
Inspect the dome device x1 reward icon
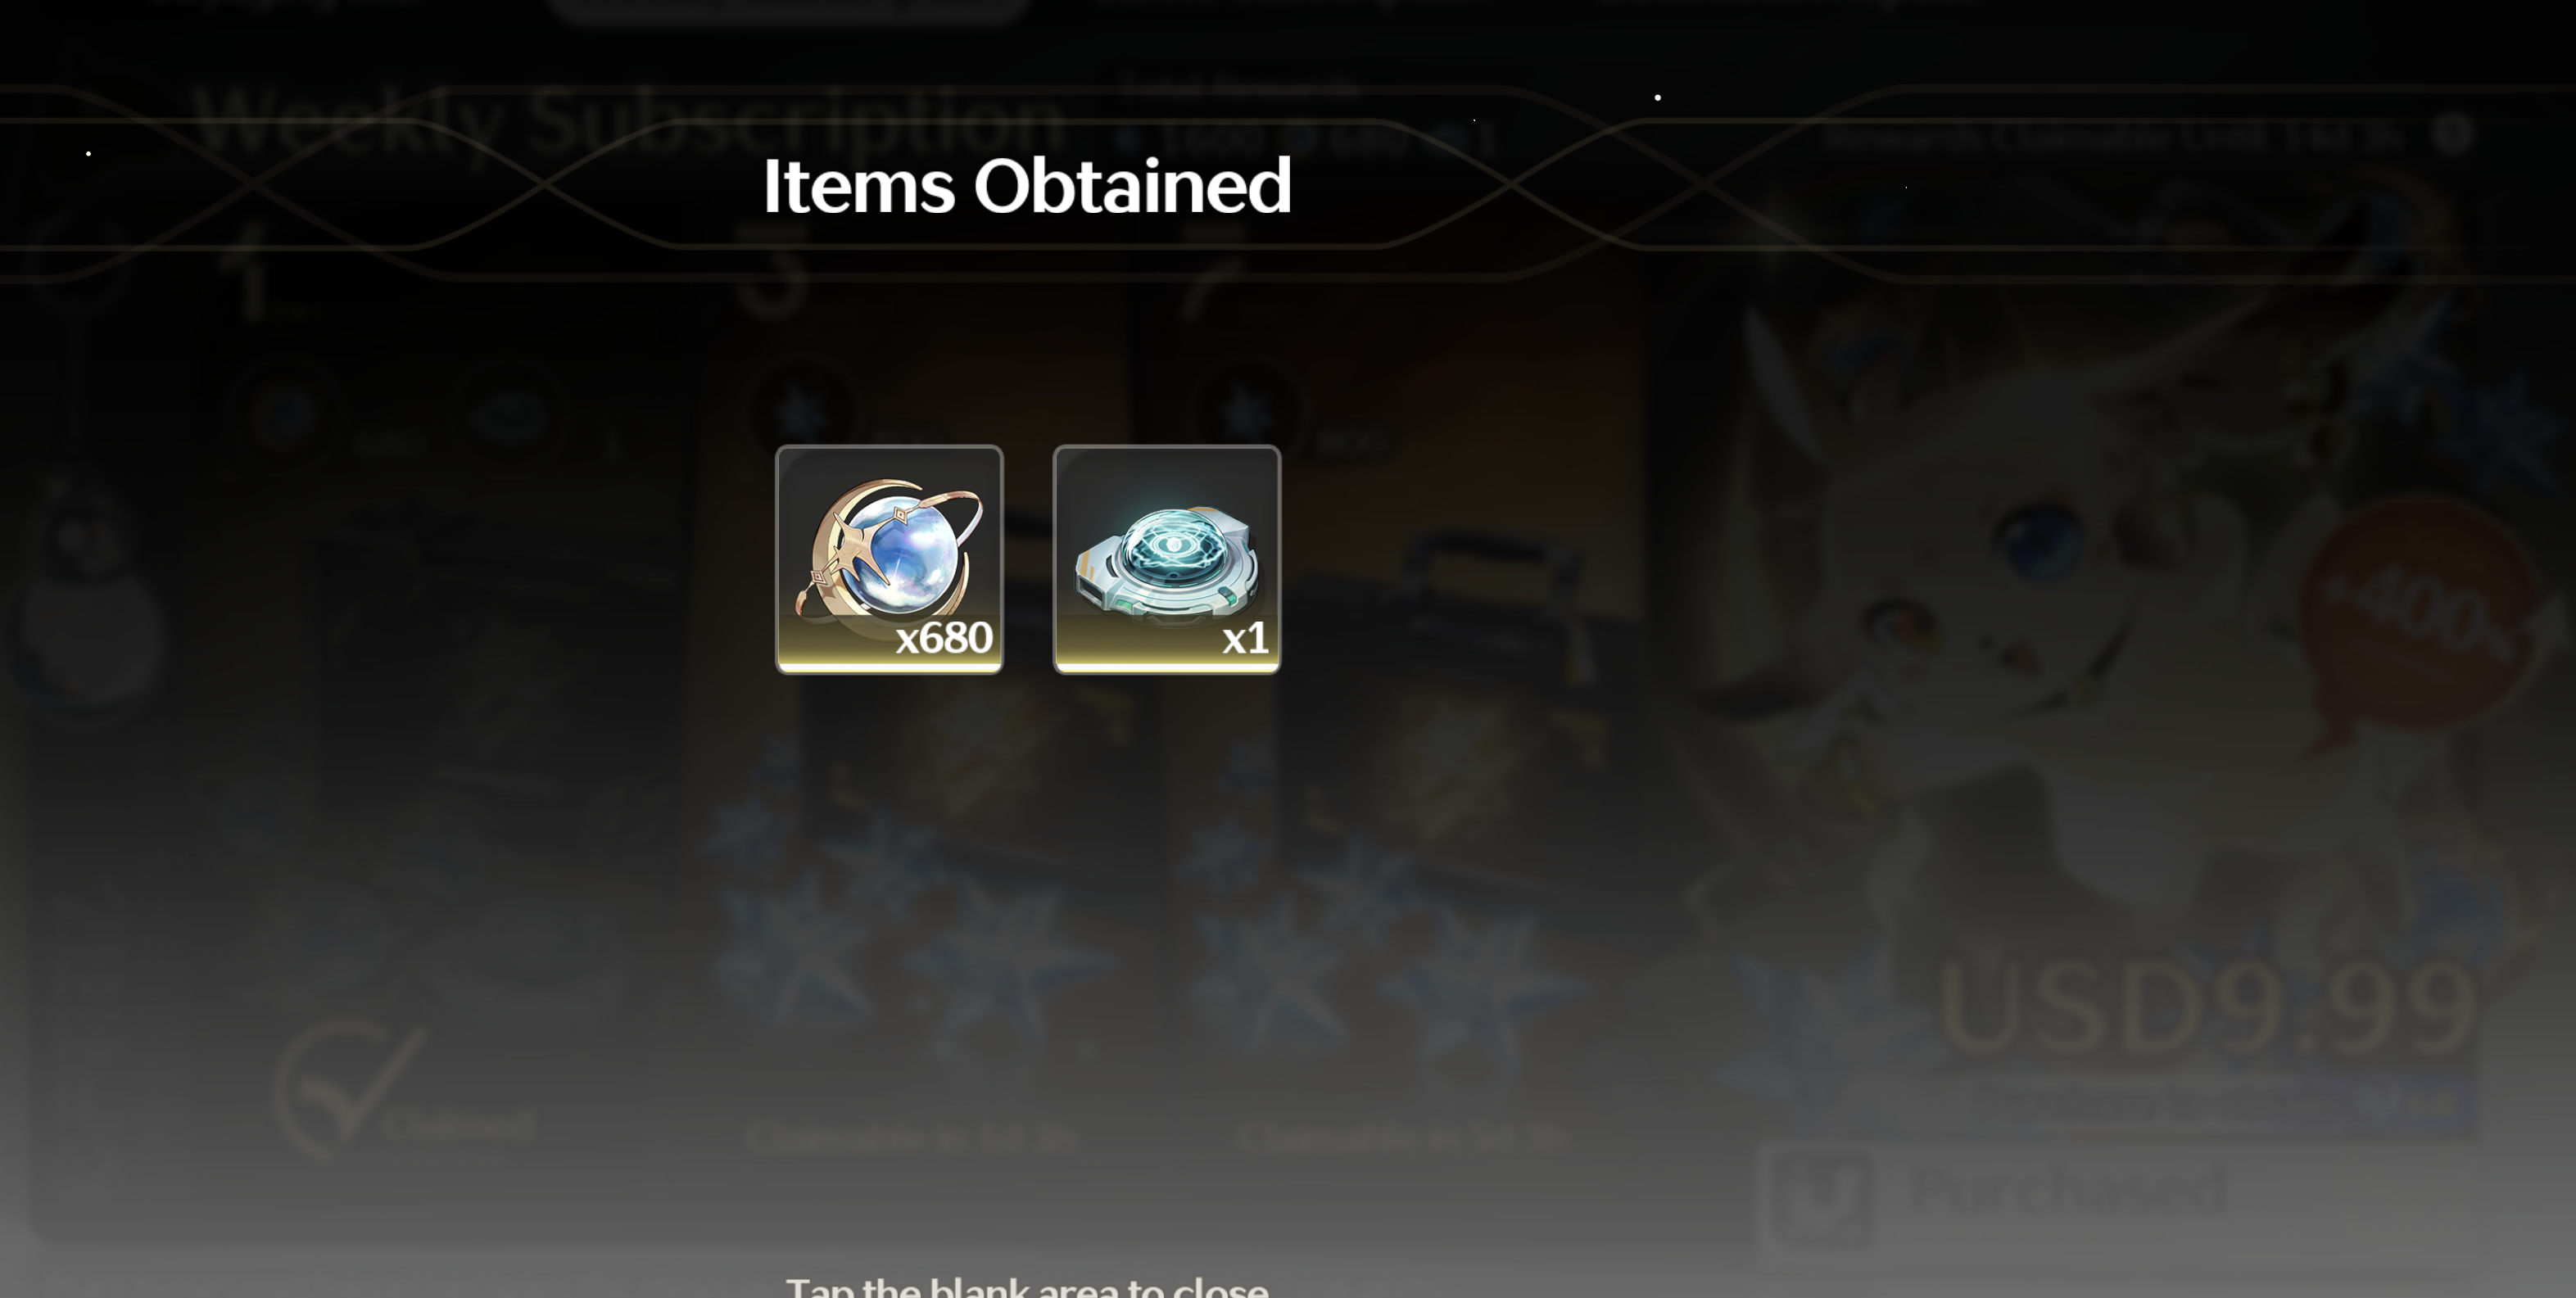(1166, 559)
